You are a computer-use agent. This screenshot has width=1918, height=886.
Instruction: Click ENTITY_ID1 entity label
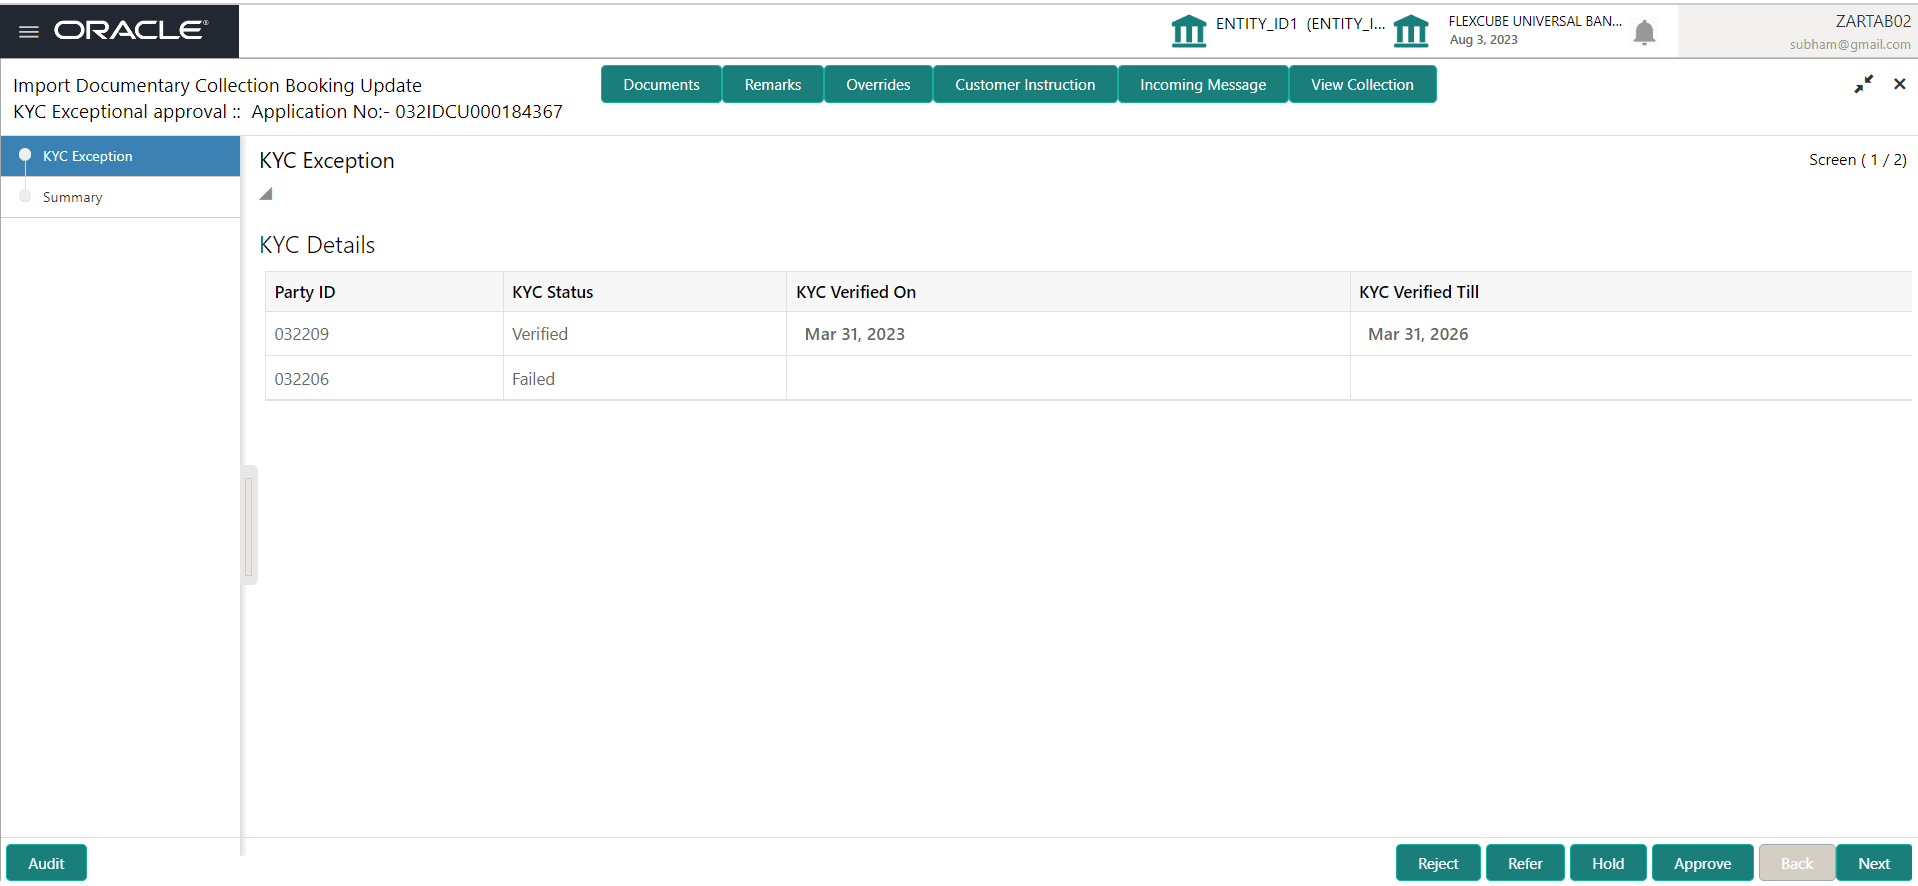tap(1300, 24)
